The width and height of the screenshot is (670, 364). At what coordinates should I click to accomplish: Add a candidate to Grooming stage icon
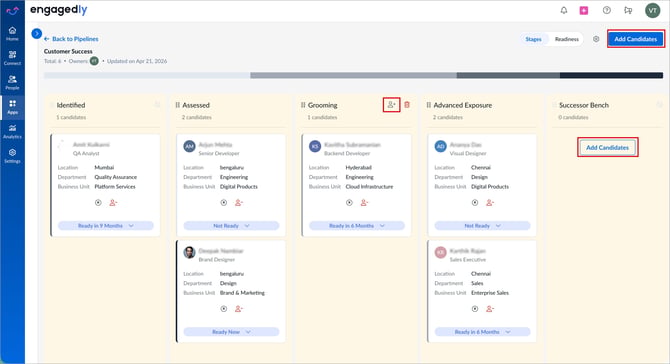(x=391, y=105)
